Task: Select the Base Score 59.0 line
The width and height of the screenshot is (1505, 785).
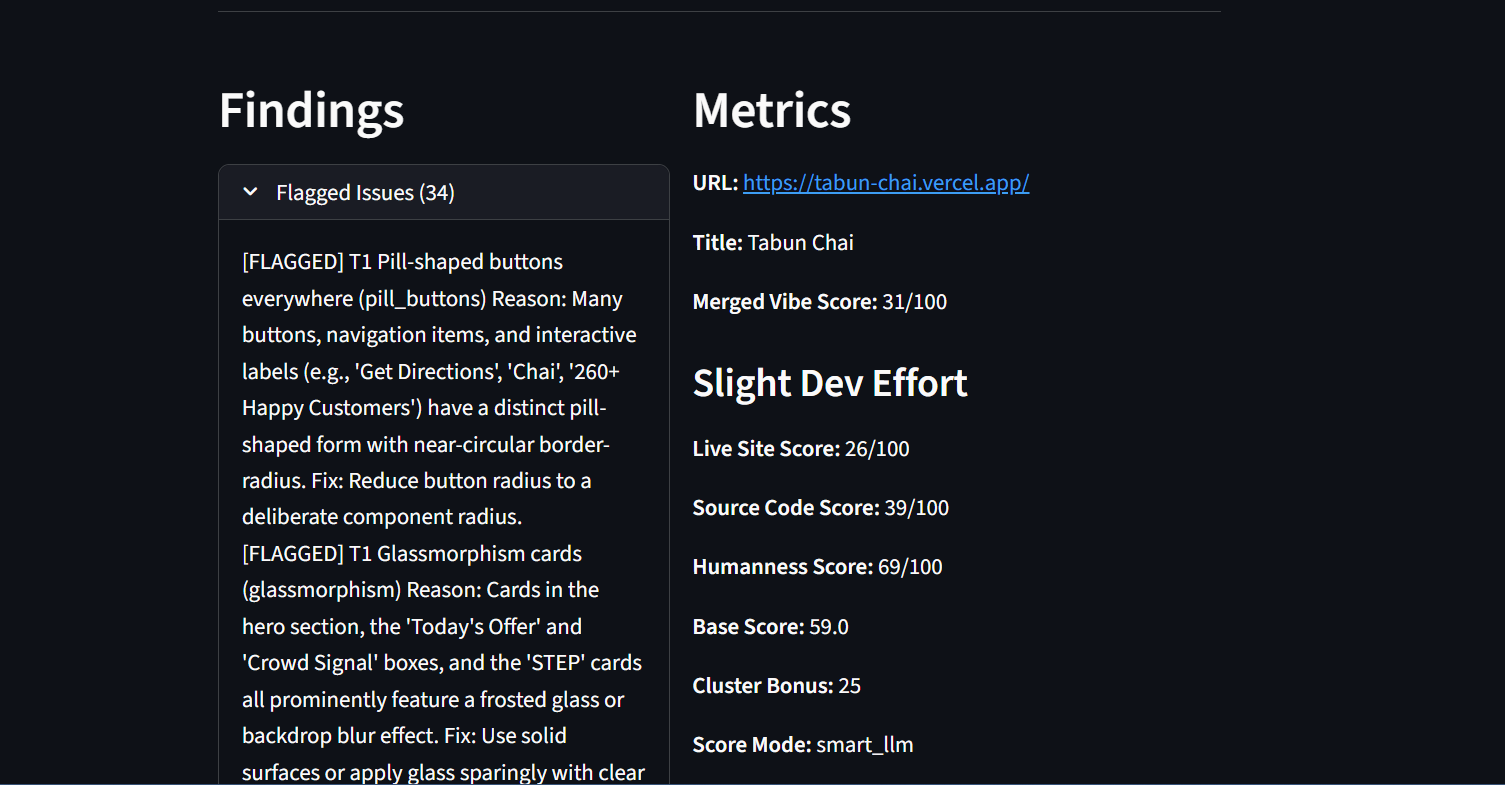Action: (x=771, y=627)
